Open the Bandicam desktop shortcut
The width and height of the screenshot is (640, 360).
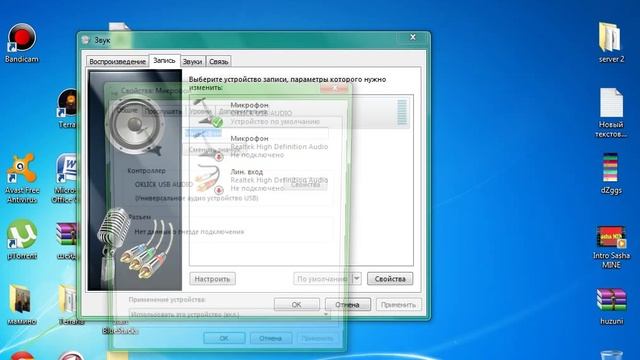click(x=22, y=43)
